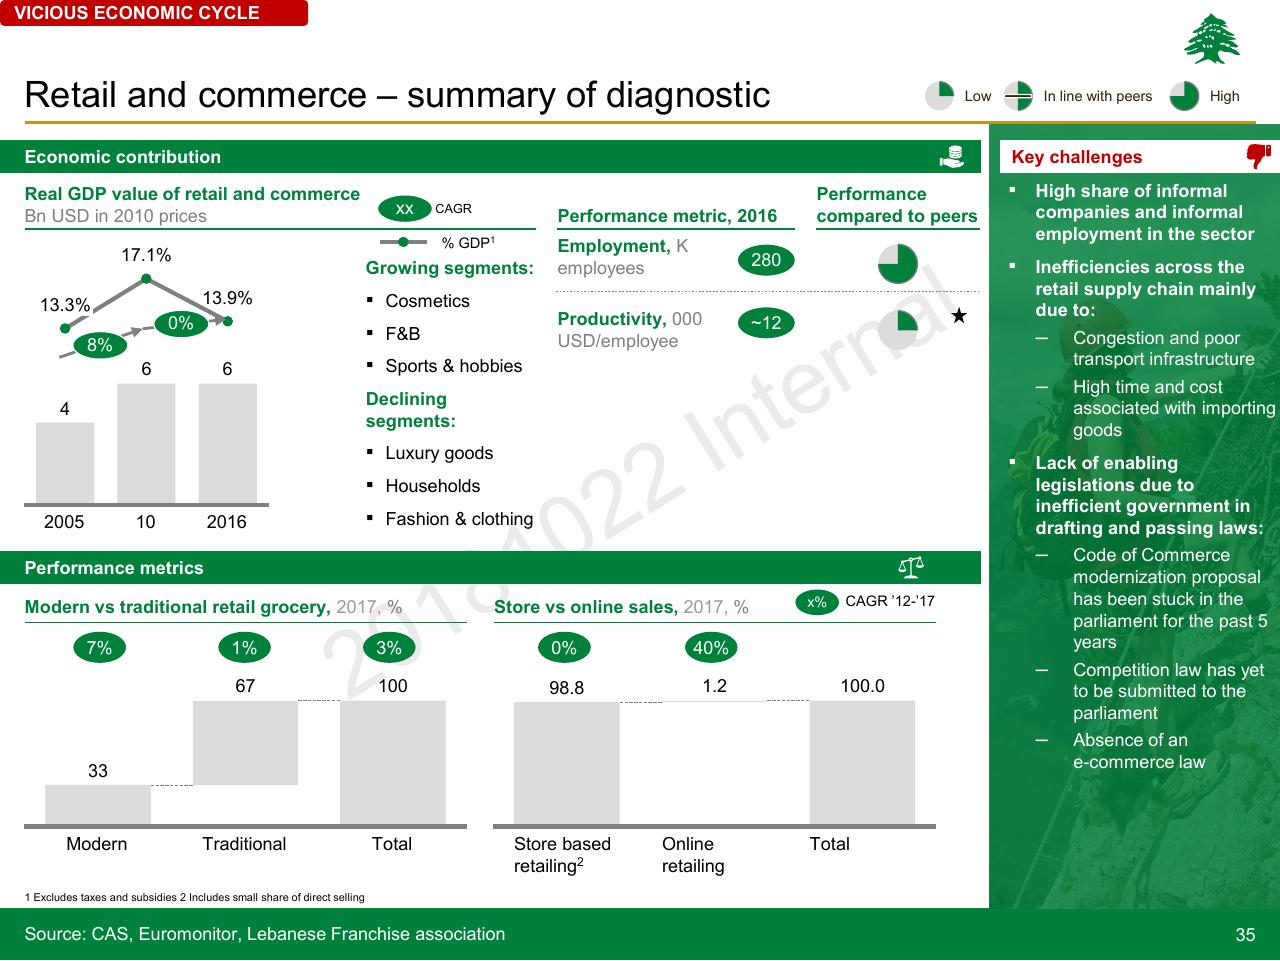Click the 8% CAGR badge
This screenshot has width=1280, height=961.
click(x=100, y=345)
